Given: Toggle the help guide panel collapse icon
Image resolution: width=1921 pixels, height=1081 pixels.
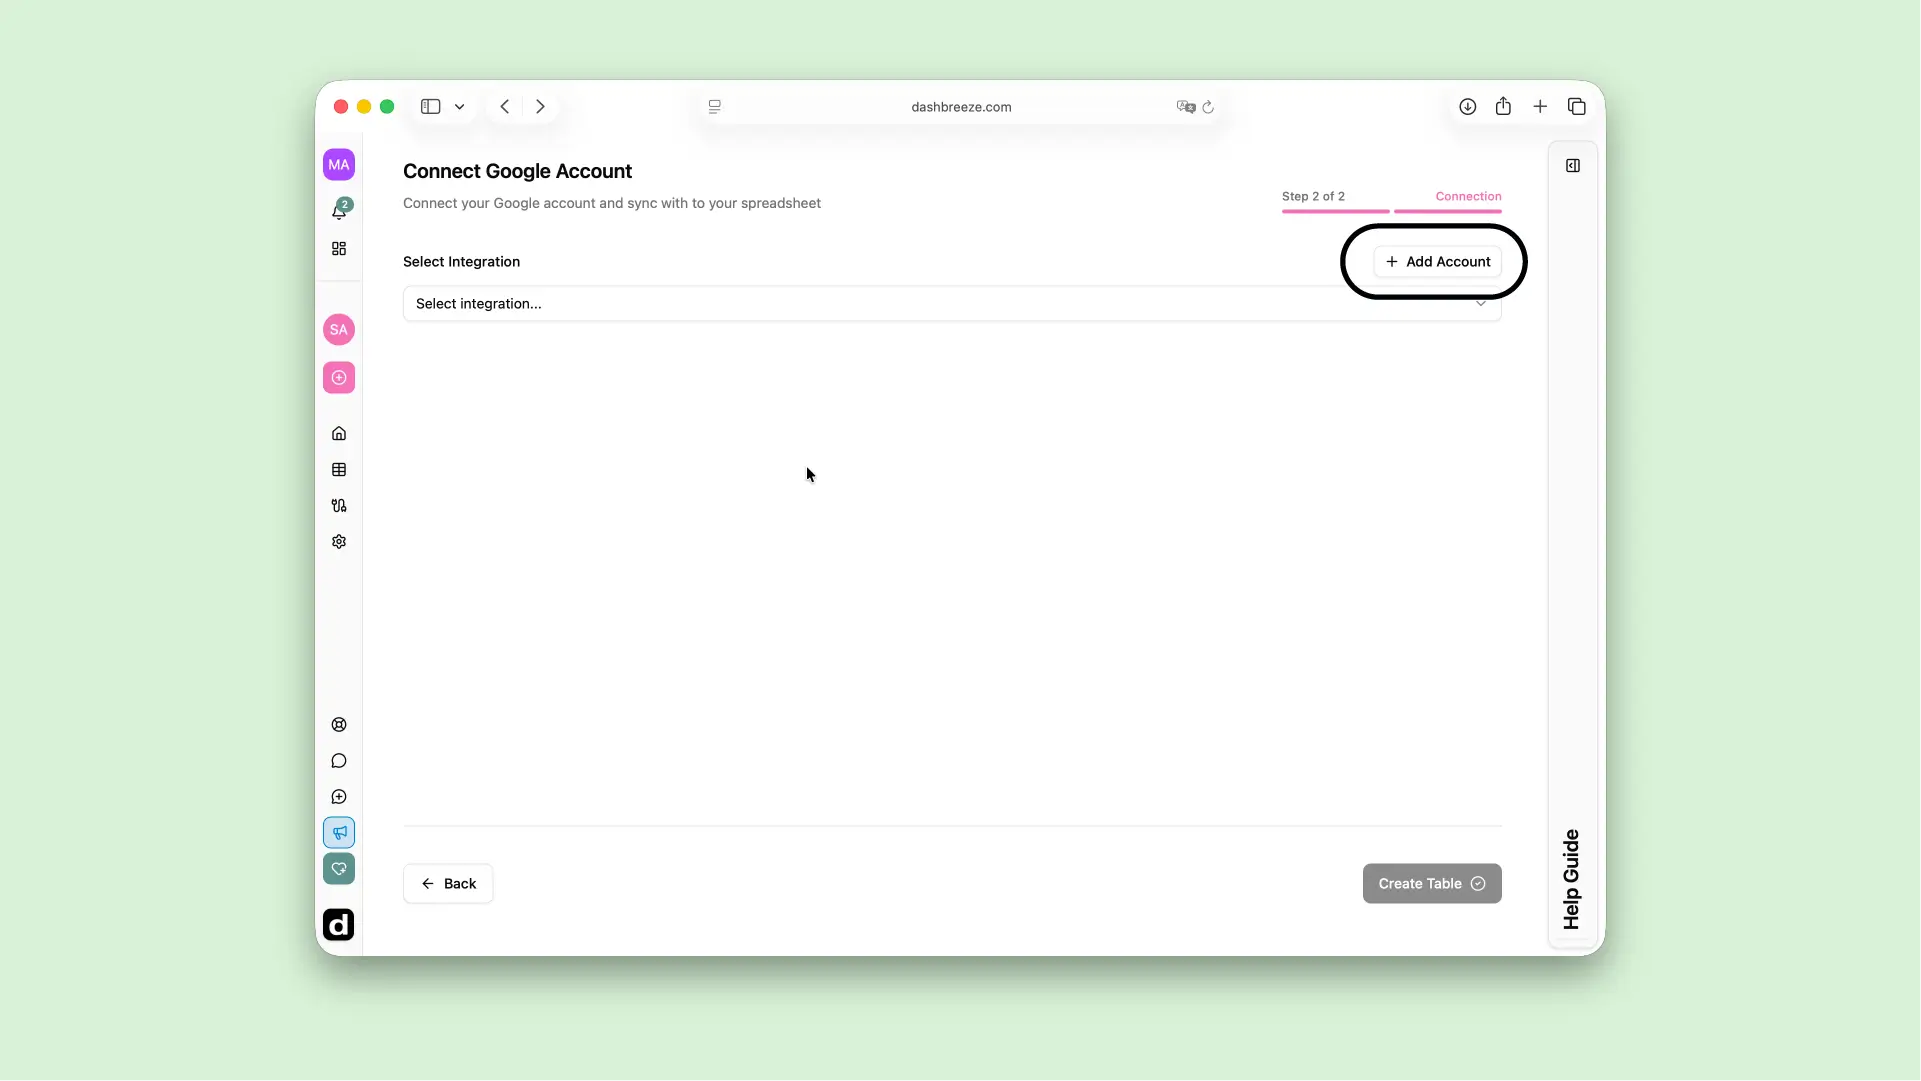Looking at the screenshot, I should click(x=1573, y=166).
